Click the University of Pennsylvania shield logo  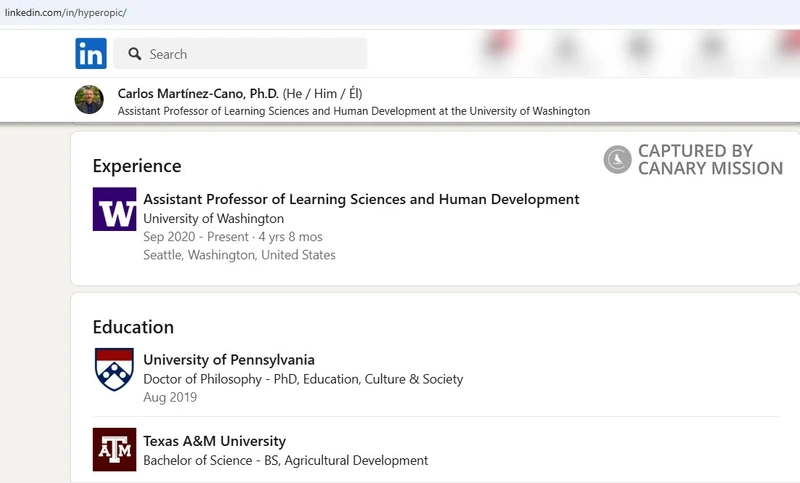click(x=114, y=370)
